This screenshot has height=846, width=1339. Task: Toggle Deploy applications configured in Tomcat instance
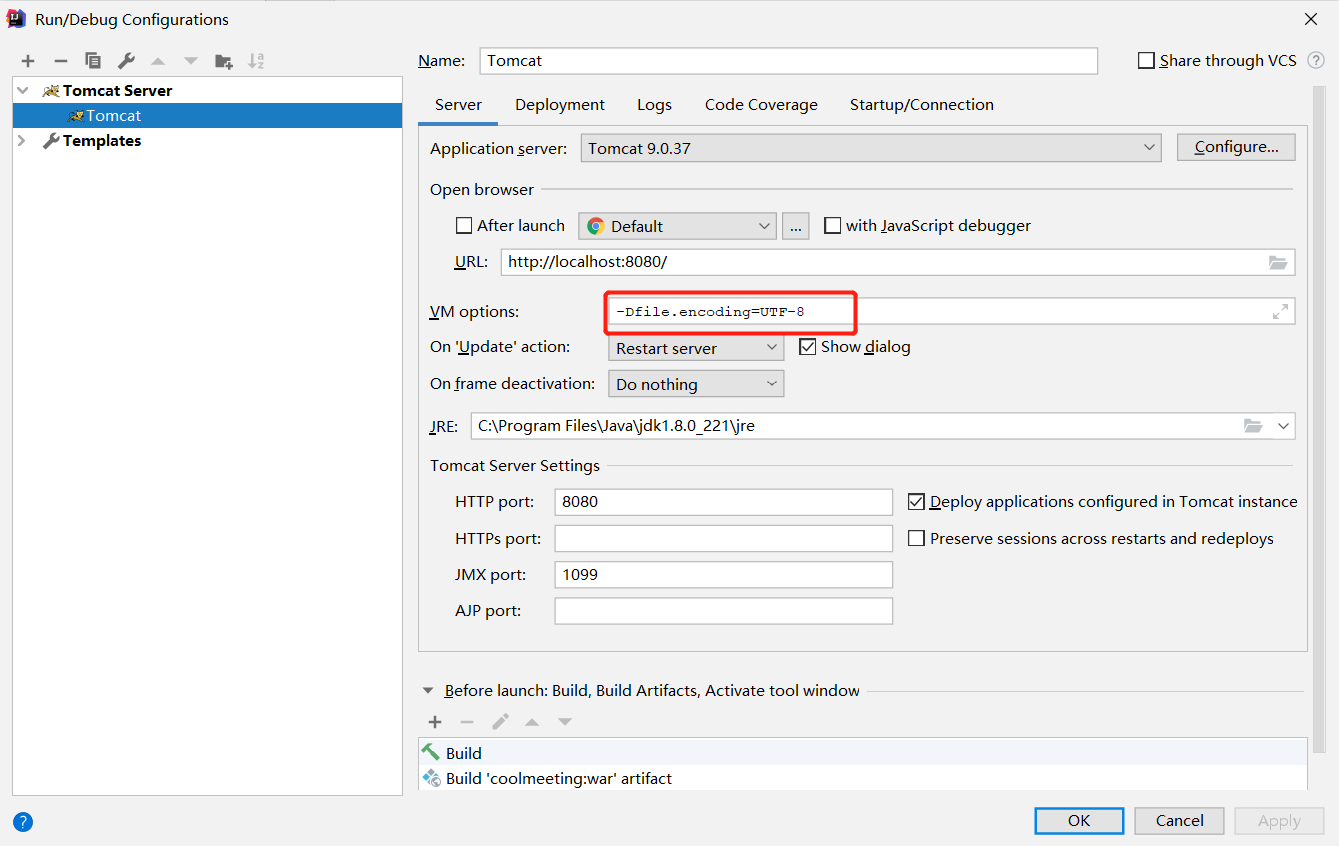pos(916,502)
